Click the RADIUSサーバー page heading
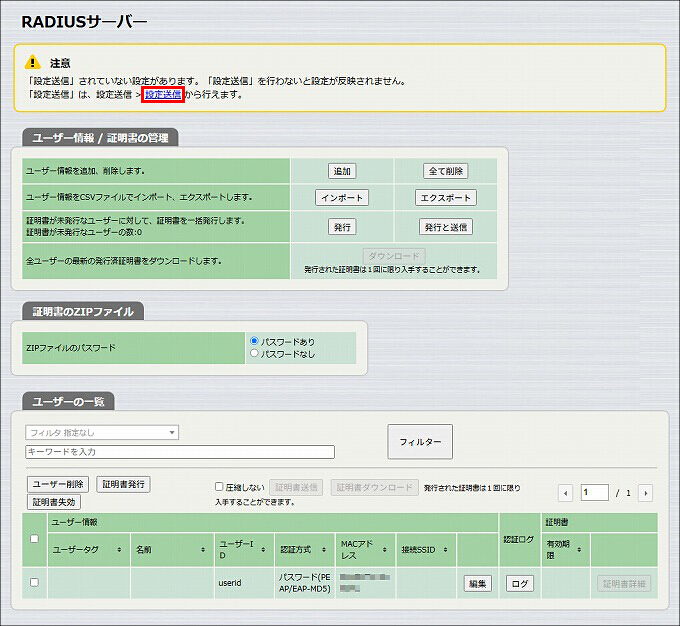The width and height of the screenshot is (680, 626). click(84, 22)
